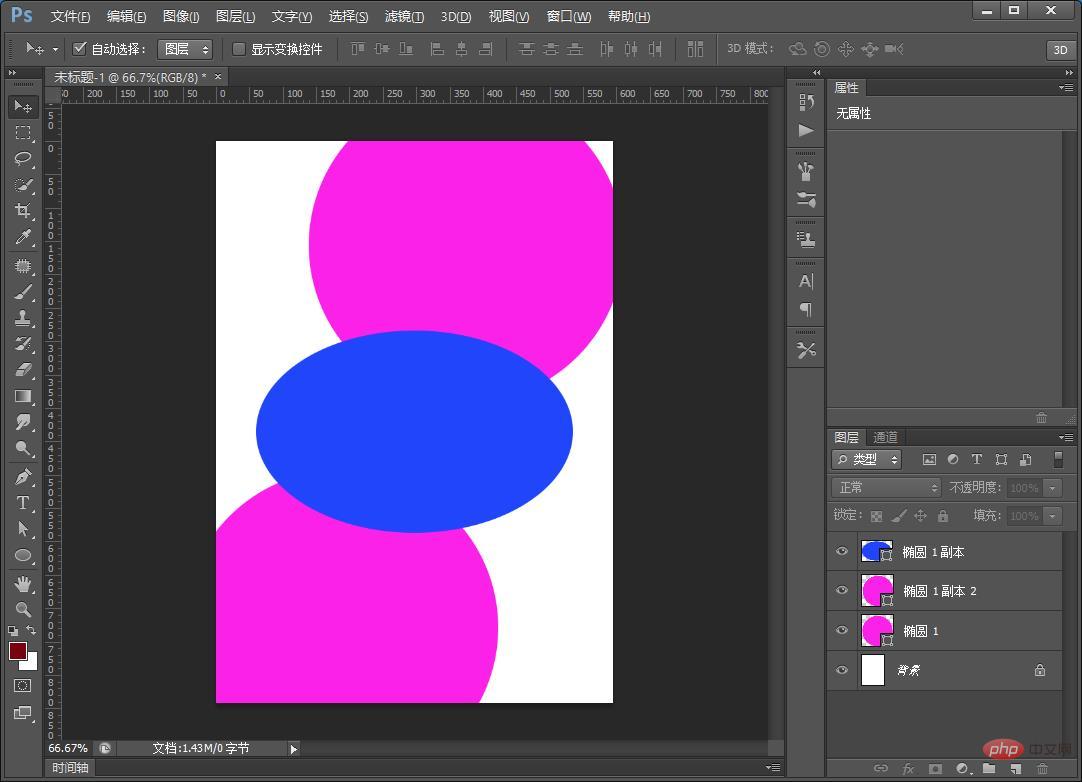Select the Horizontal Type tool
This screenshot has height=782, width=1082.
[x=23, y=503]
